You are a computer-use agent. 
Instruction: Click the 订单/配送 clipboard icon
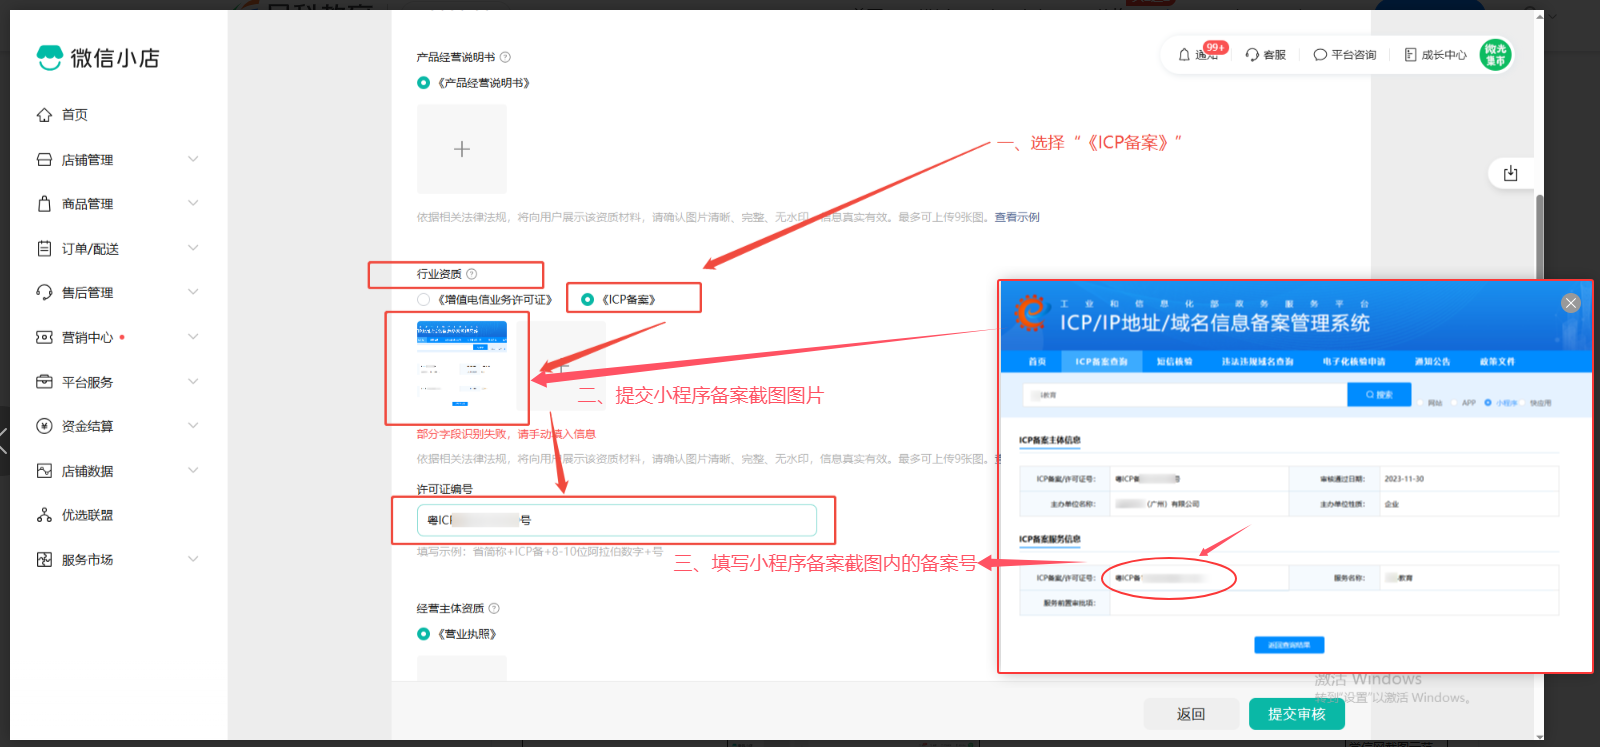(44, 249)
